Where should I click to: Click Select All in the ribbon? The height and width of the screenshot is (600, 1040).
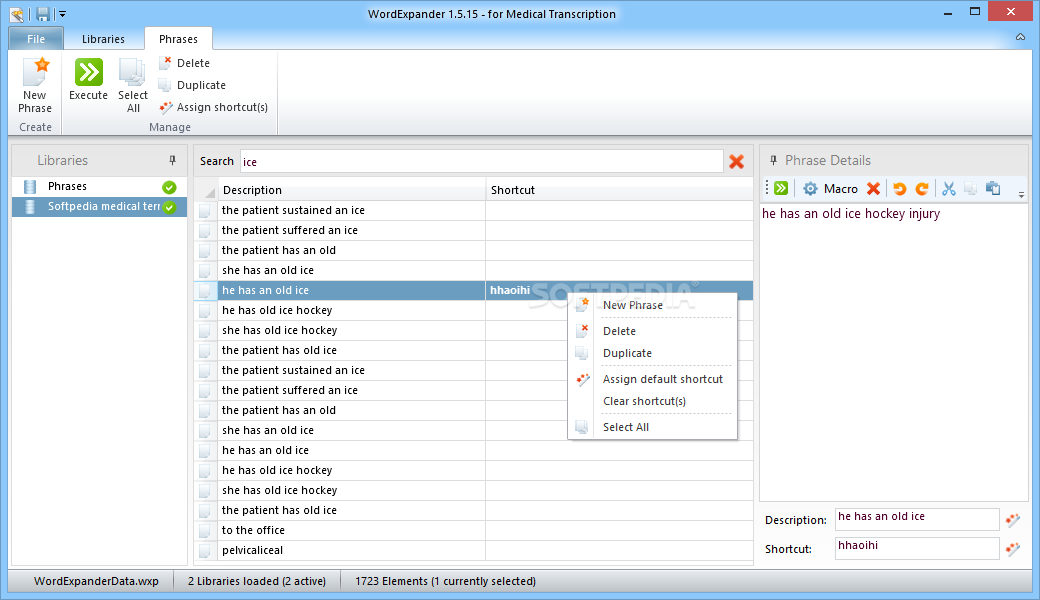133,86
